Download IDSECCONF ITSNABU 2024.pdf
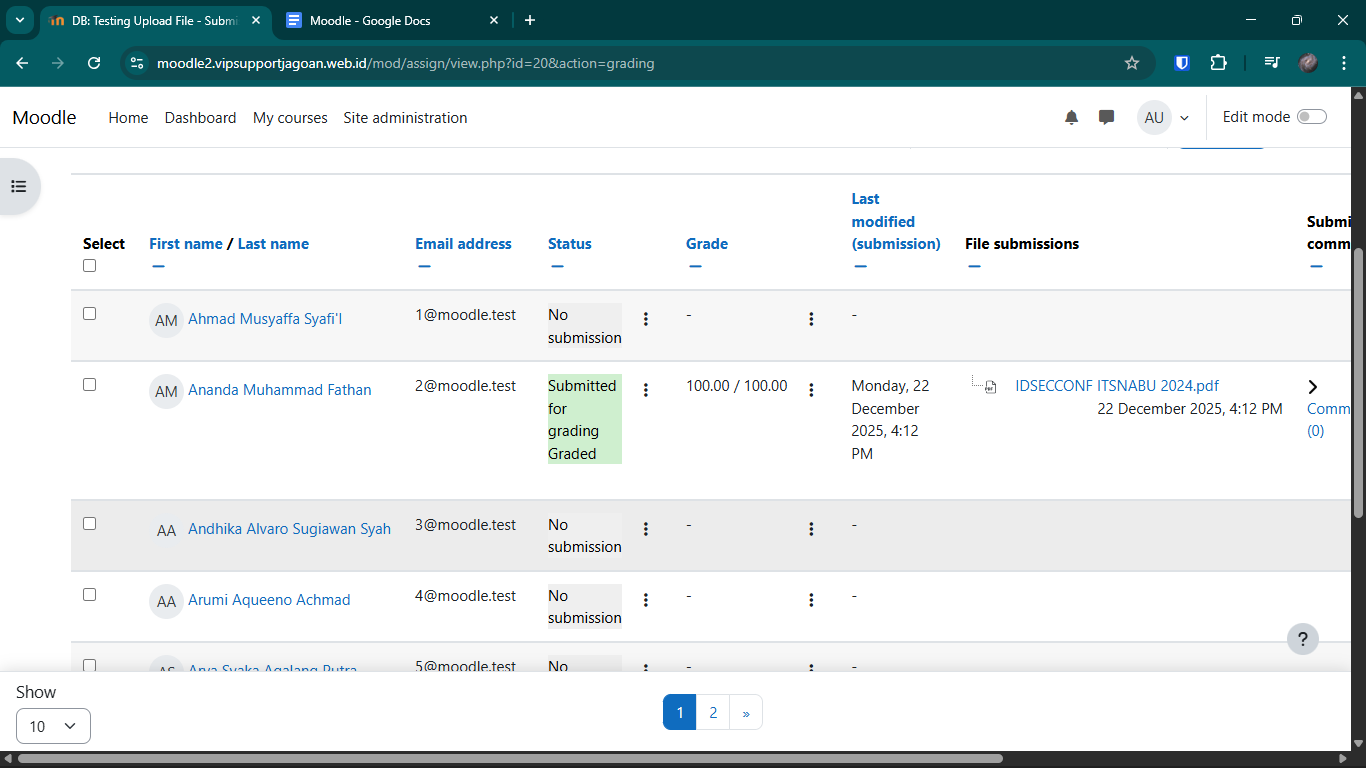 coord(1117,385)
